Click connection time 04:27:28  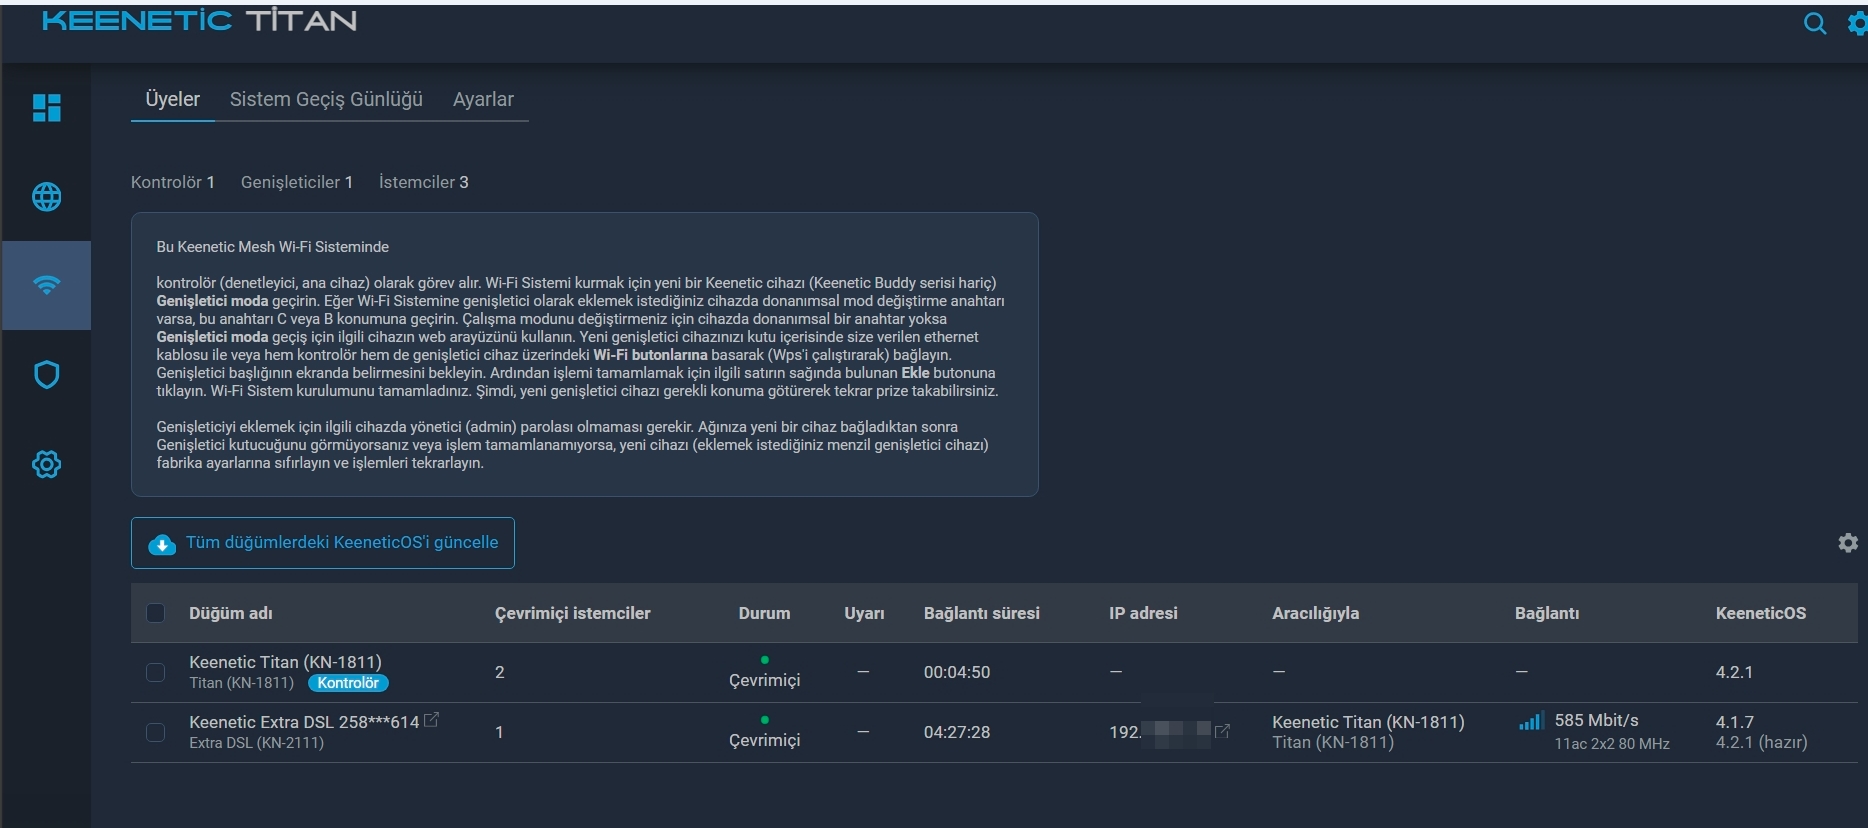tap(957, 732)
